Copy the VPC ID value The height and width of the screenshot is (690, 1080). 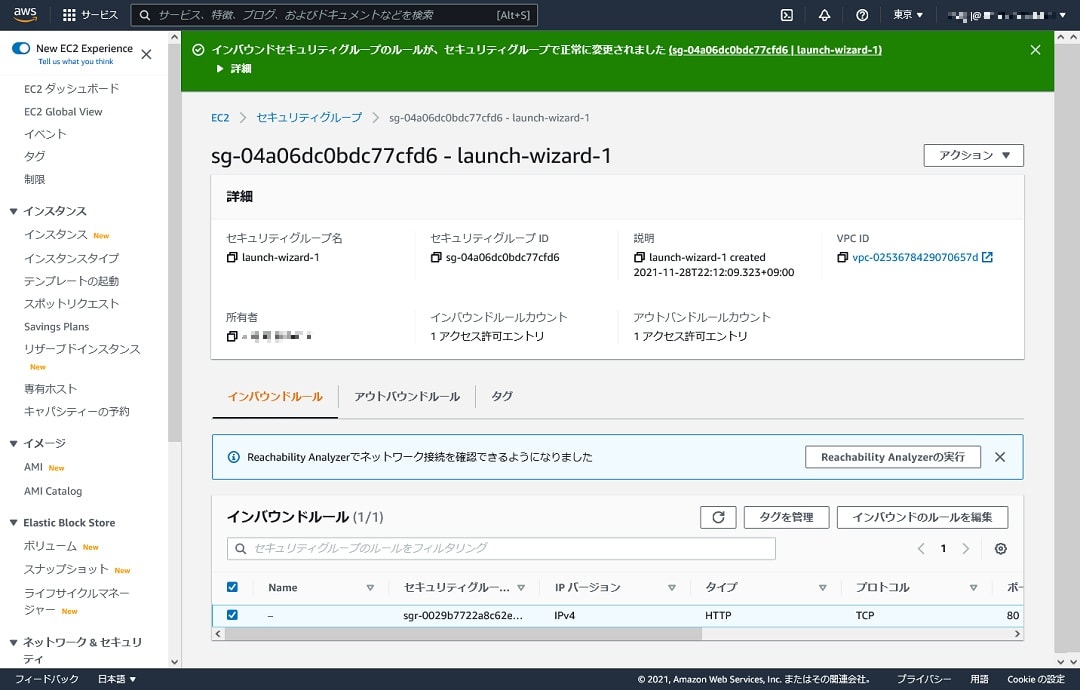pos(842,257)
